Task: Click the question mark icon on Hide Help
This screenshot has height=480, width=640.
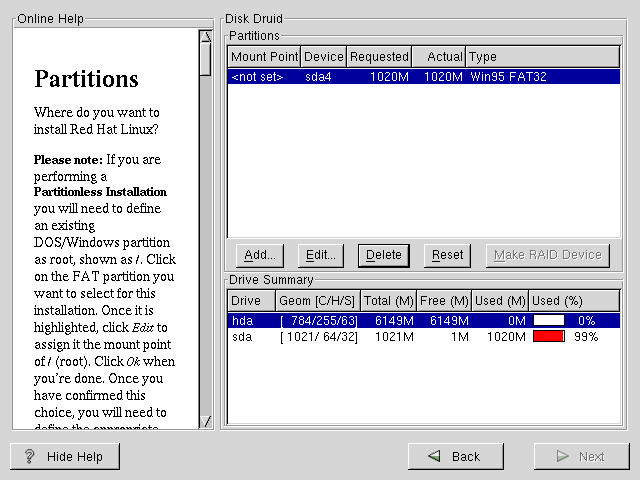Action: (30, 456)
